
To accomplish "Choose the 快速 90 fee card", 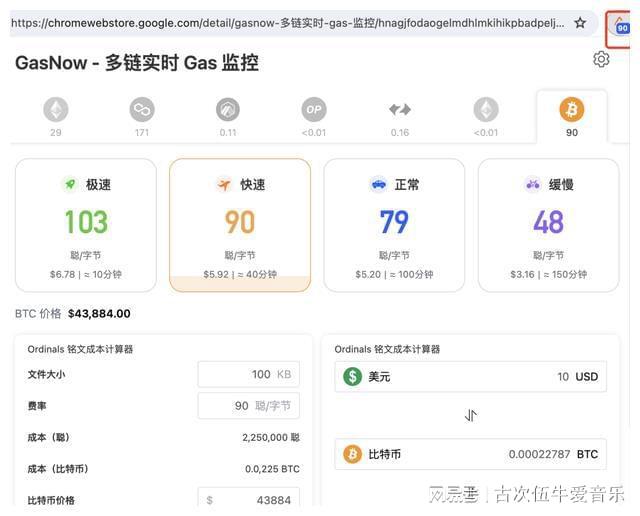I will 240,225.
